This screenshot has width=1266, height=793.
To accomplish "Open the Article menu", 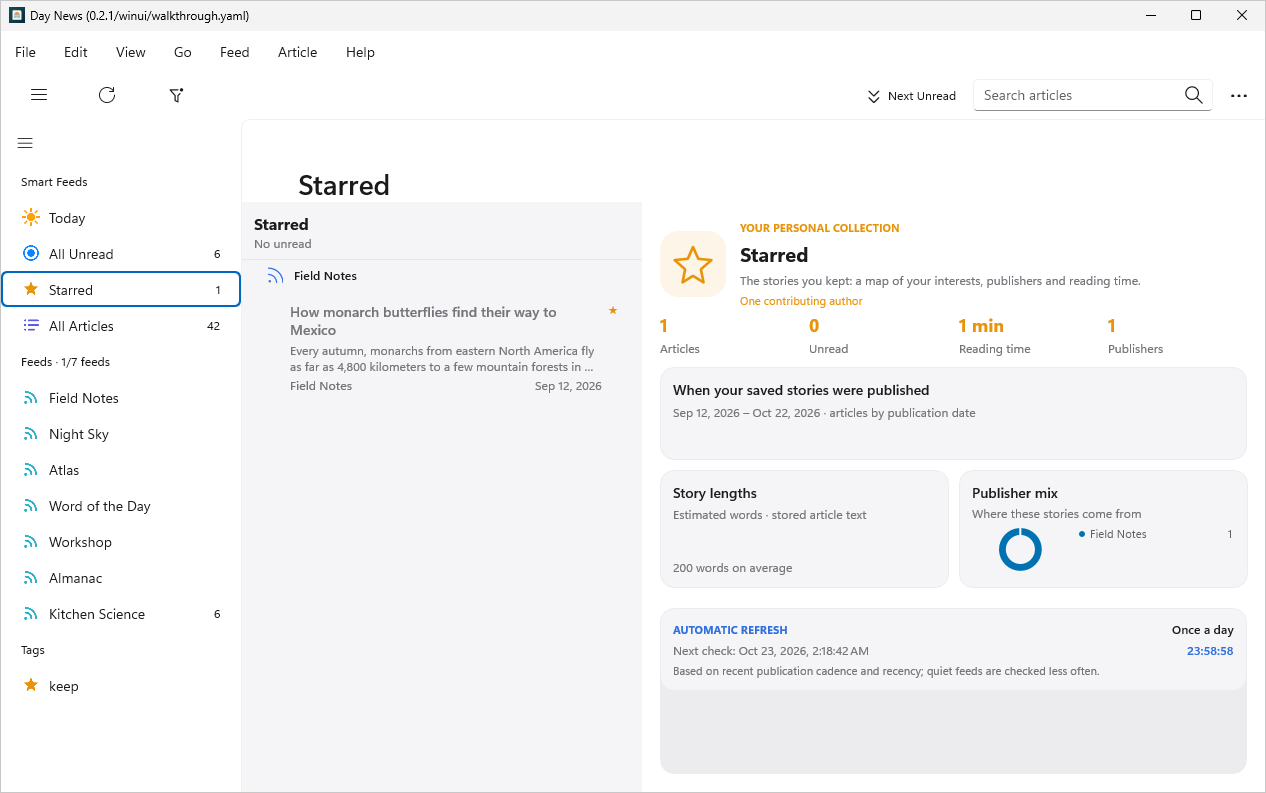I will point(298,52).
